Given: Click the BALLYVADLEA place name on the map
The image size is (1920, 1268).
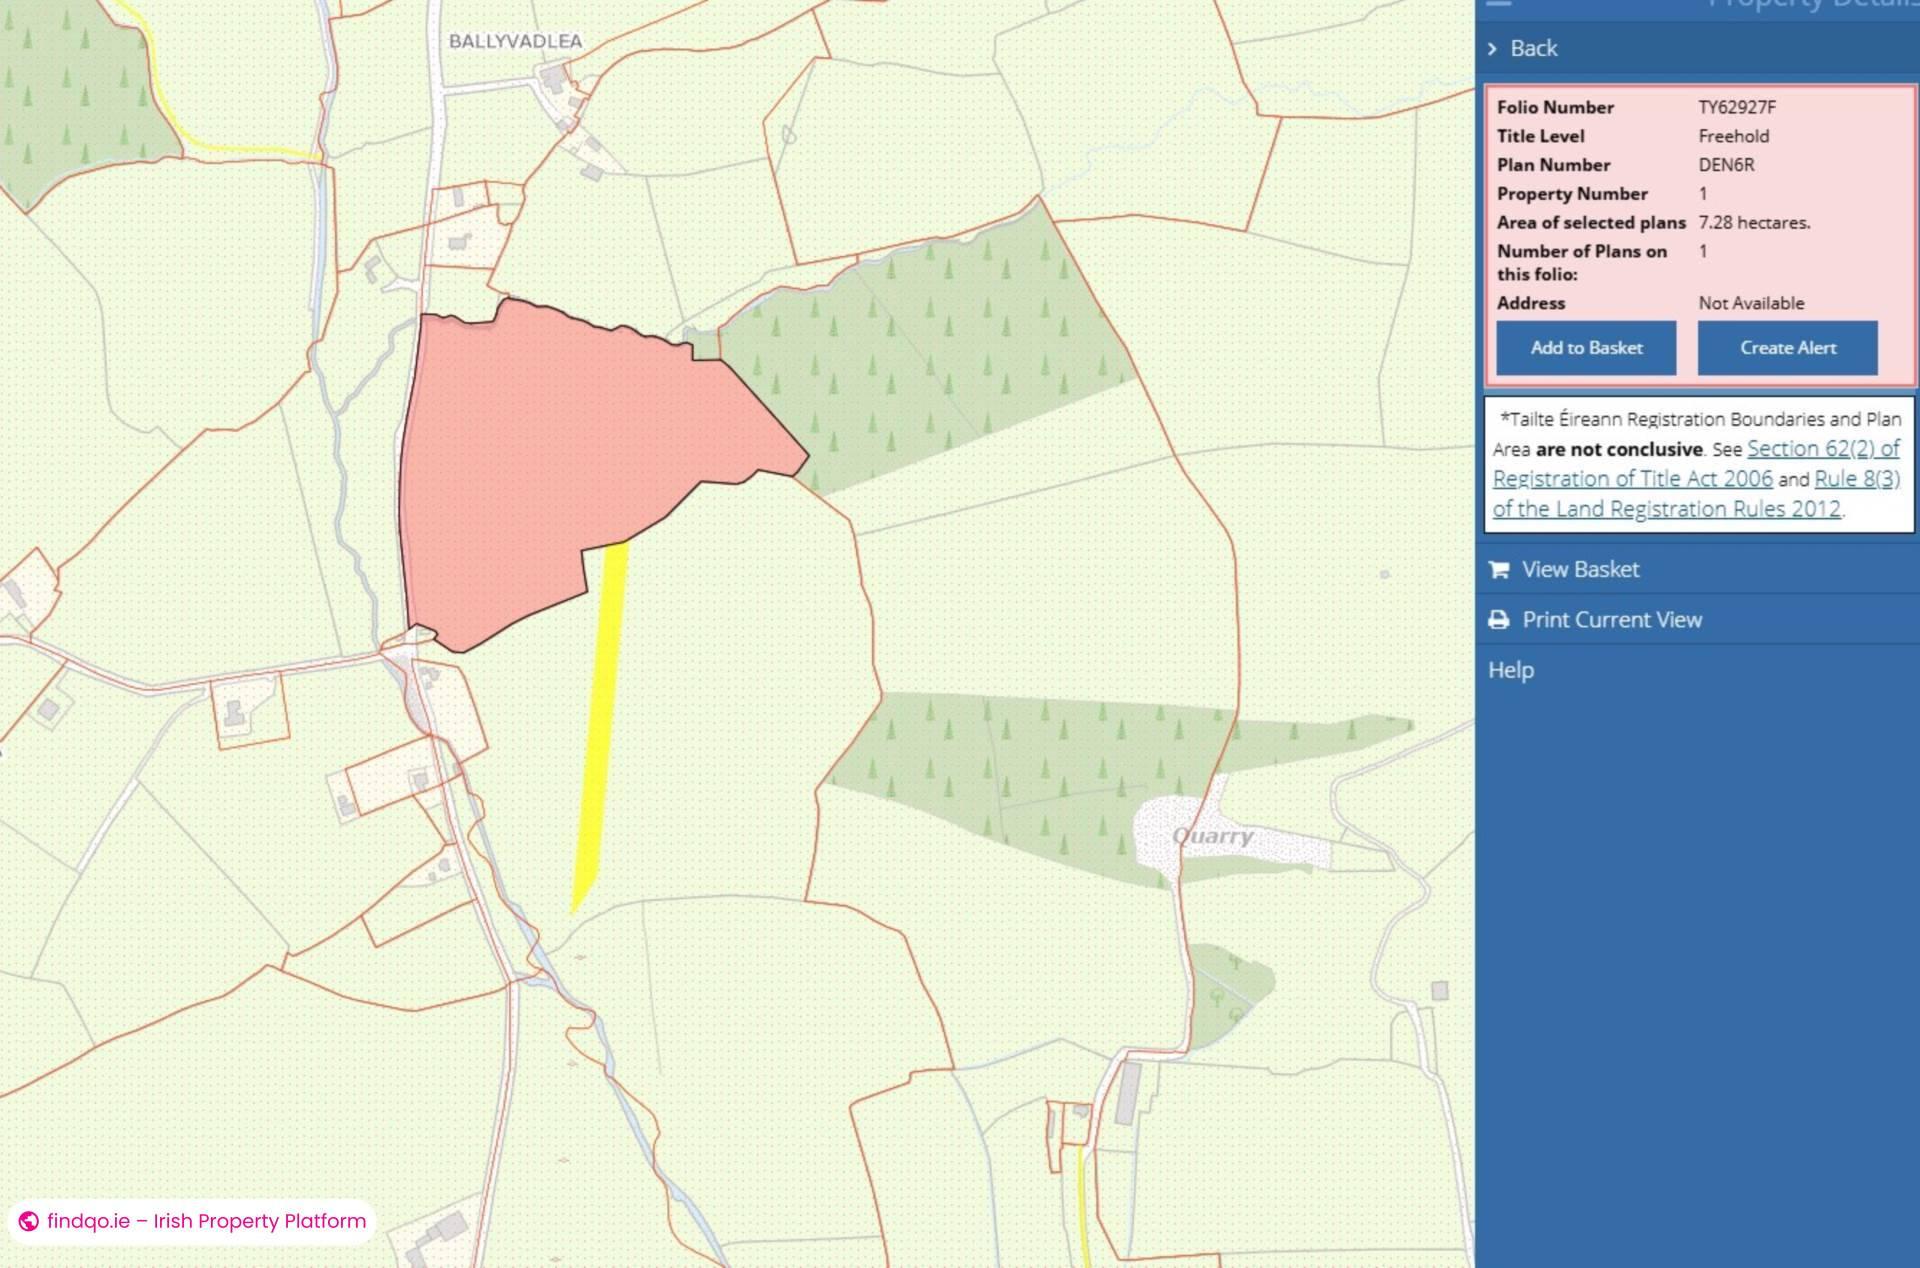Looking at the screenshot, I should [x=516, y=42].
